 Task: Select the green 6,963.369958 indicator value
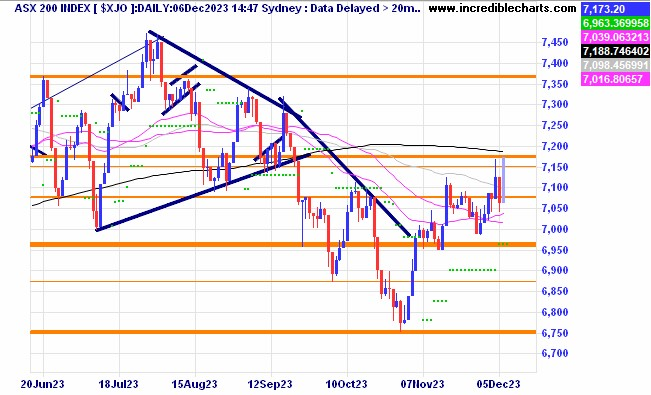pyautogui.click(x=615, y=23)
